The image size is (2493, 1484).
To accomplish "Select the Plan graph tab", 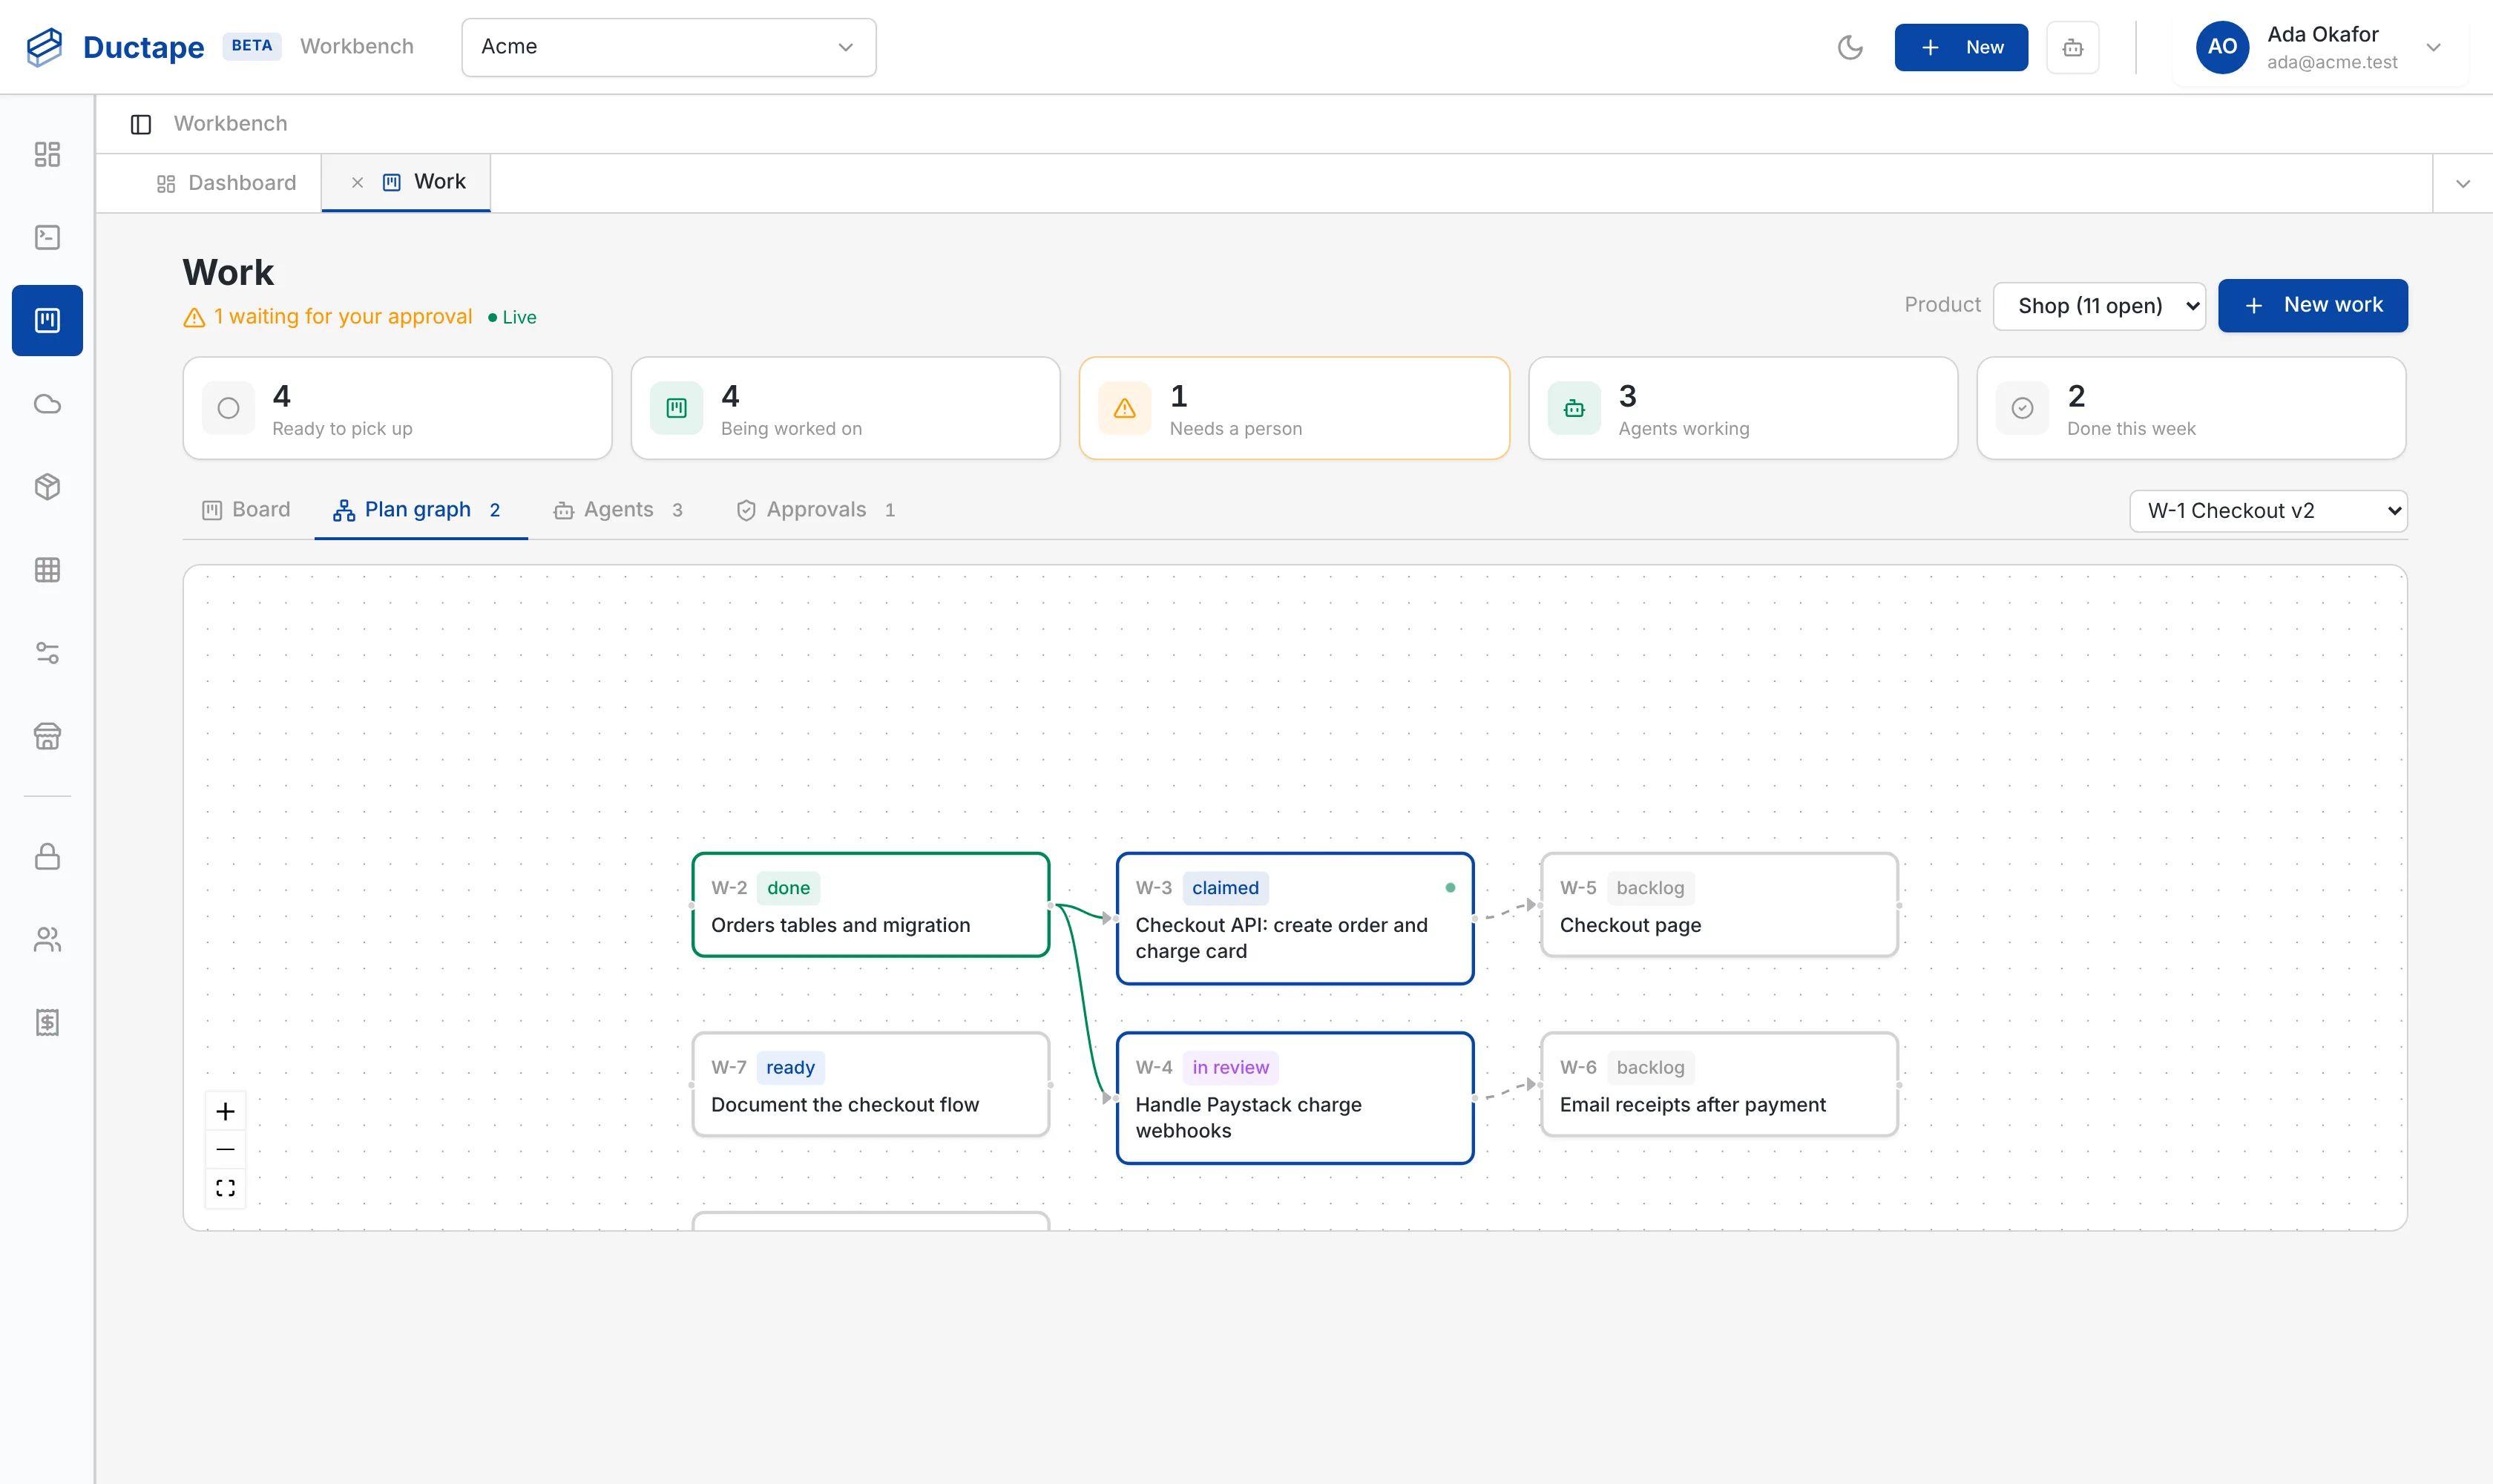I will pyautogui.click(x=420, y=510).
